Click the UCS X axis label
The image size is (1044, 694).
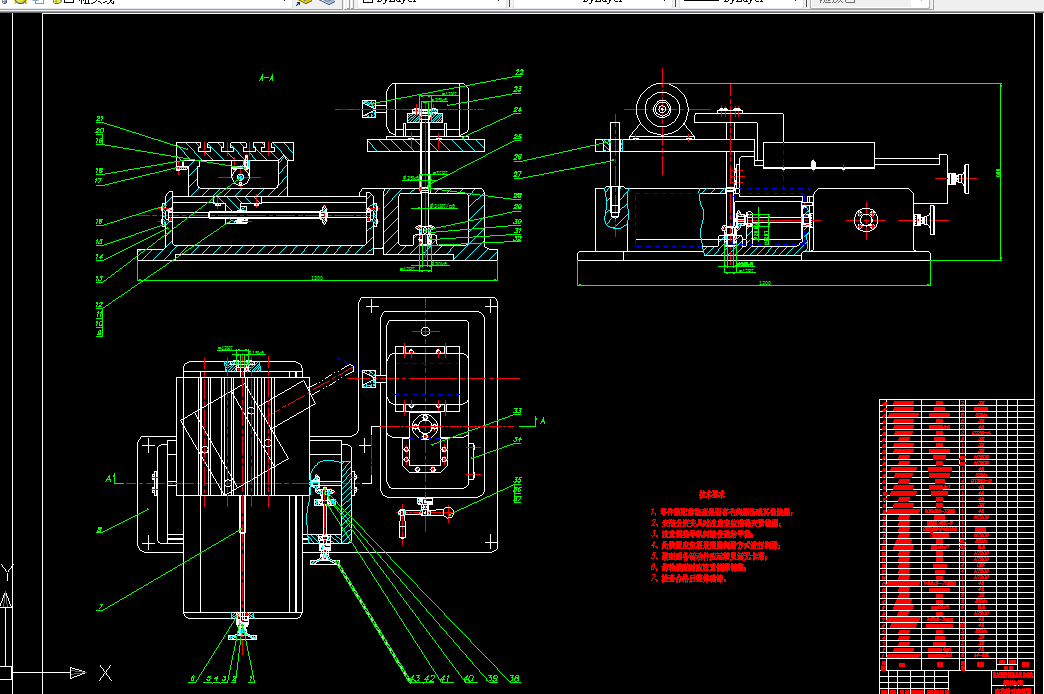point(105,673)
